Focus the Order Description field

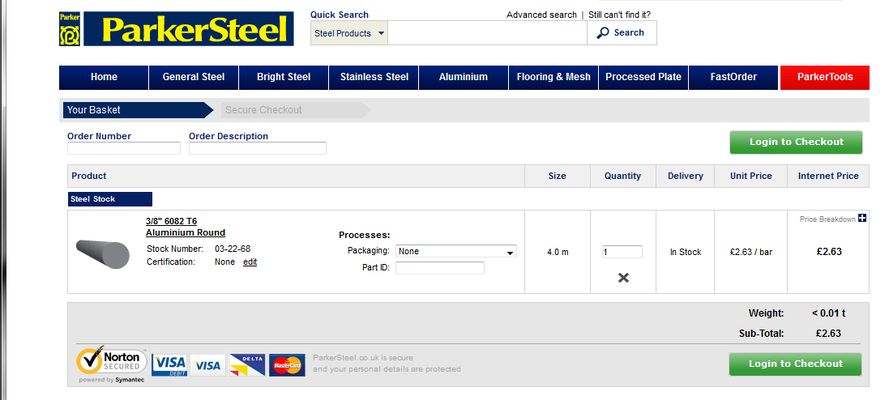[x=257, y=149]
